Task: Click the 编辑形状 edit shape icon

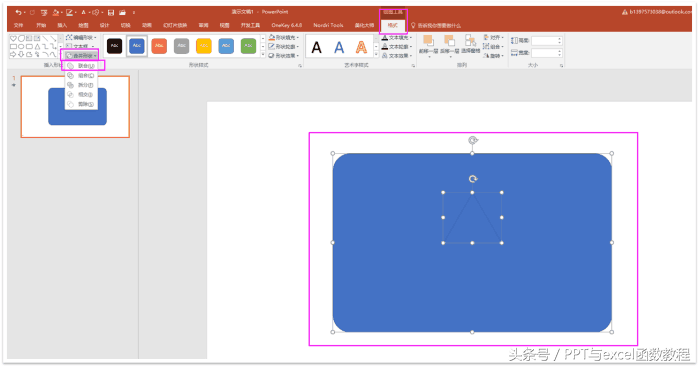Action: click(69, 38)
